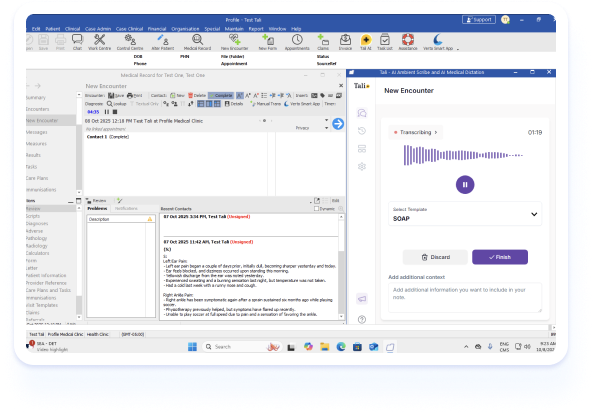
Task: Click the Tali announcements megaphone icon
Action: tap(362, 299)
